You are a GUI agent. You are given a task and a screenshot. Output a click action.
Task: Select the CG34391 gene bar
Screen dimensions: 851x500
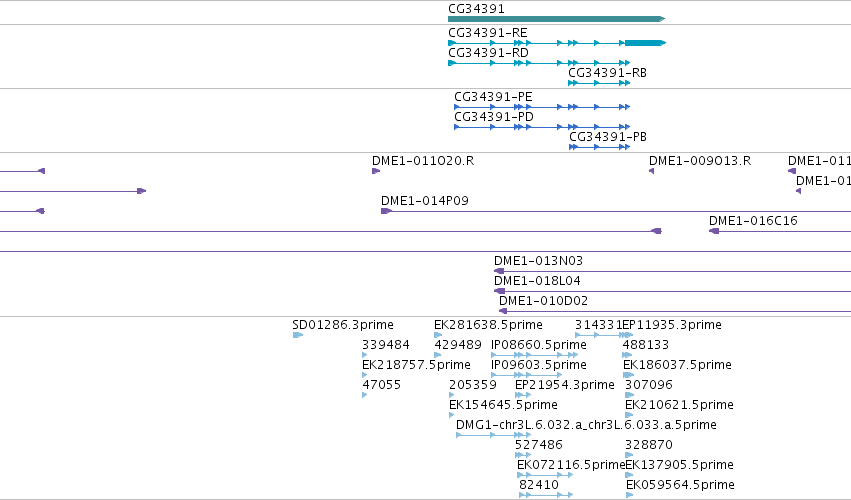click(x=556, y=19)
